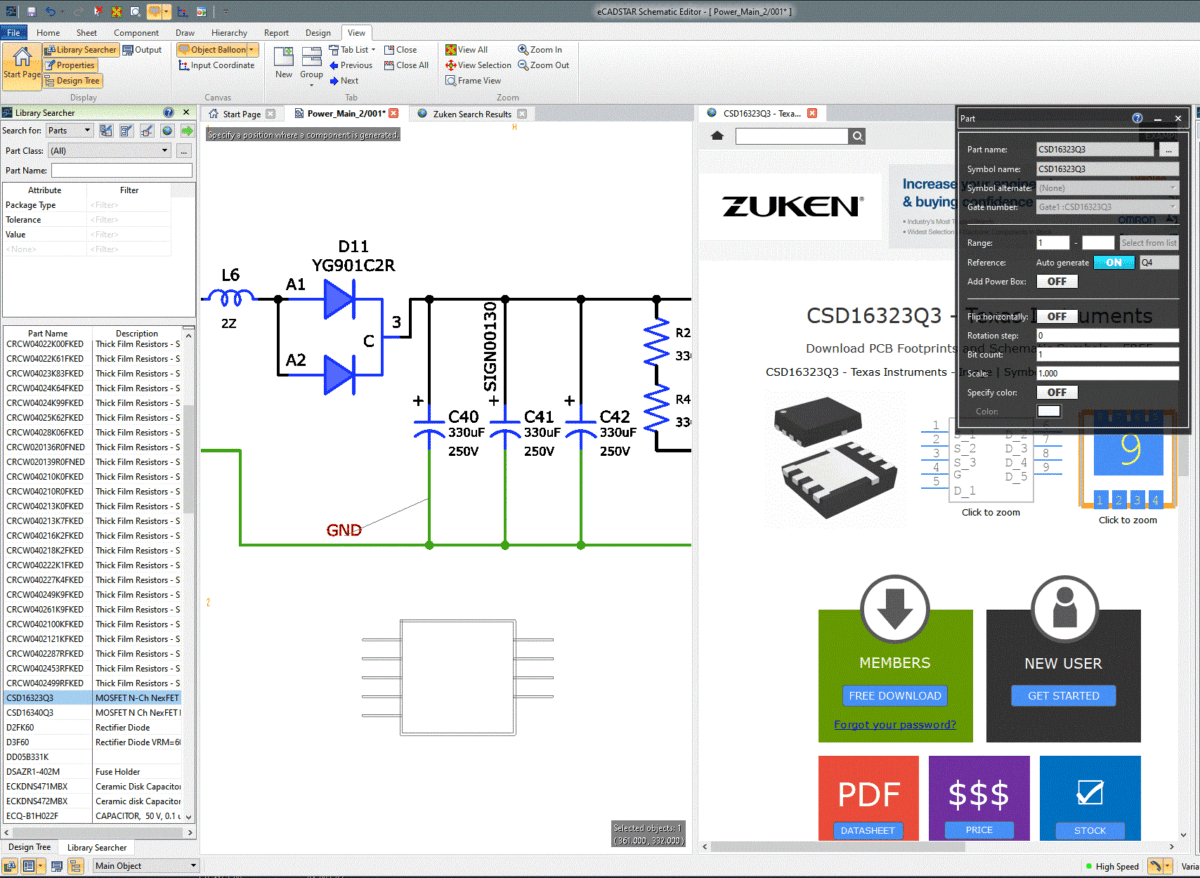Viewport: 1200px width, 878px height.
Task: Click the Save icon in the quick access toolbar
Action: (30, 11)
